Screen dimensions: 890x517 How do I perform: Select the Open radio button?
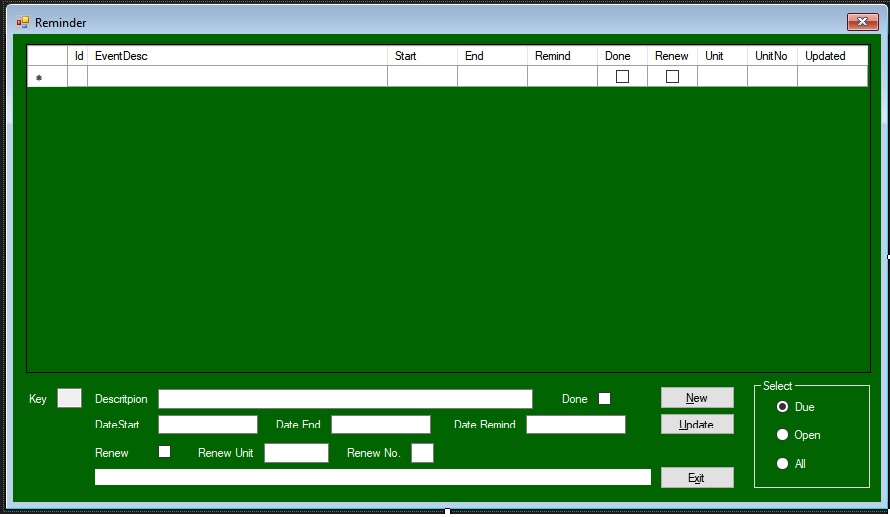[x=783, y=435]
